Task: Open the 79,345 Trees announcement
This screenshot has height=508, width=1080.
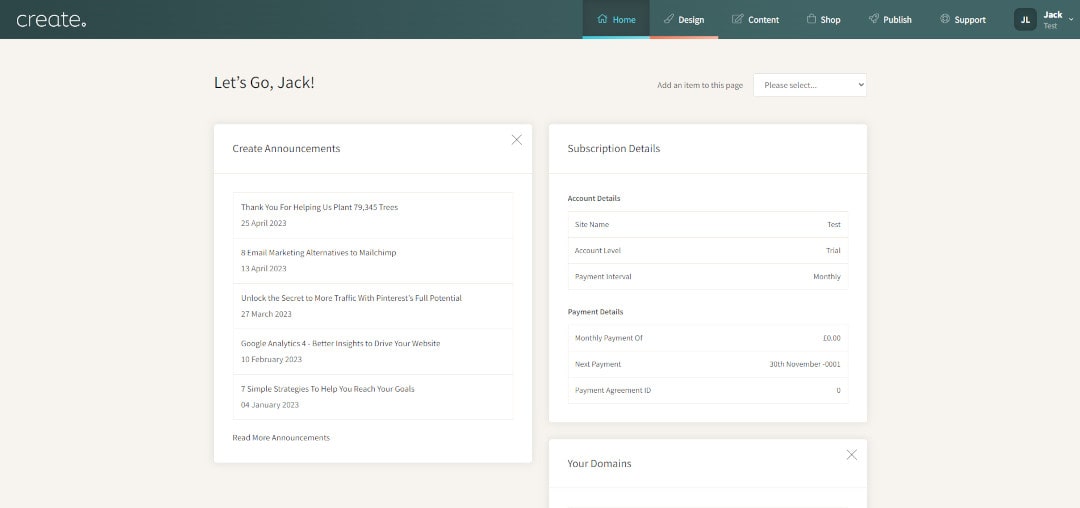Action: (x=373, y=215)
